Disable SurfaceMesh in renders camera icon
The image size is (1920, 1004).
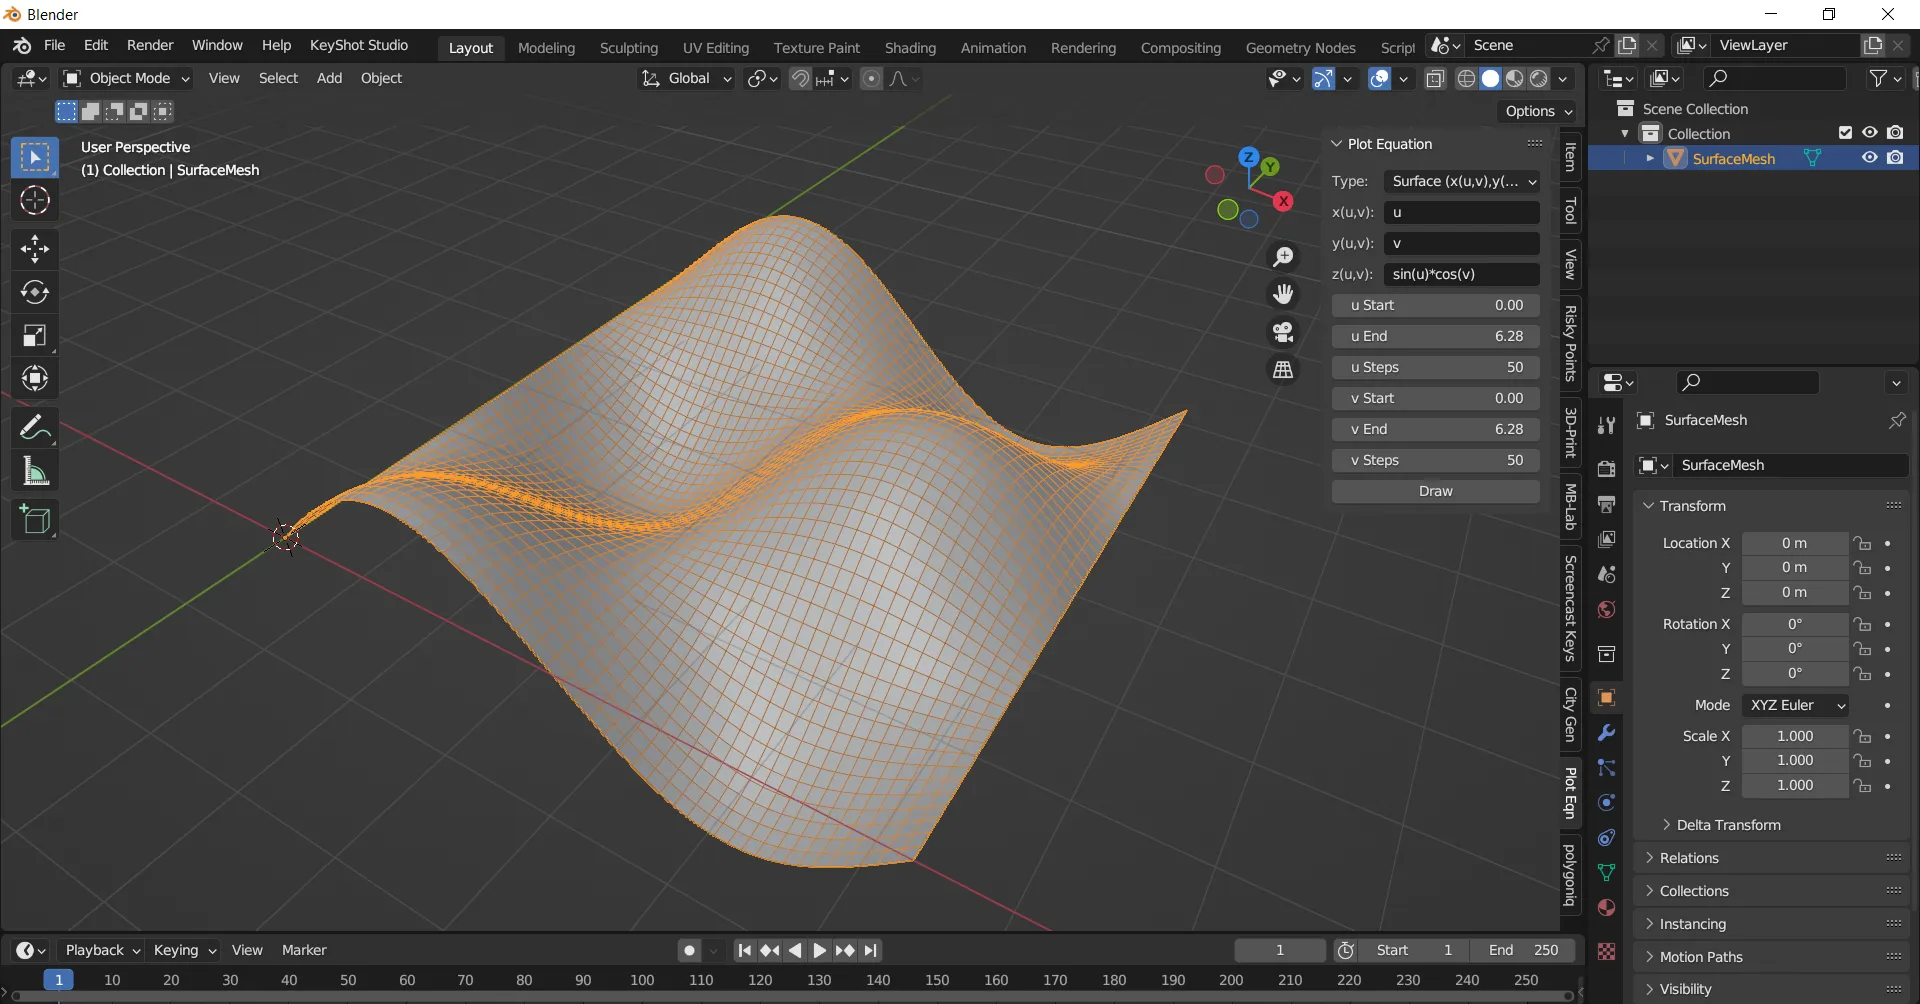[1895, 158]
